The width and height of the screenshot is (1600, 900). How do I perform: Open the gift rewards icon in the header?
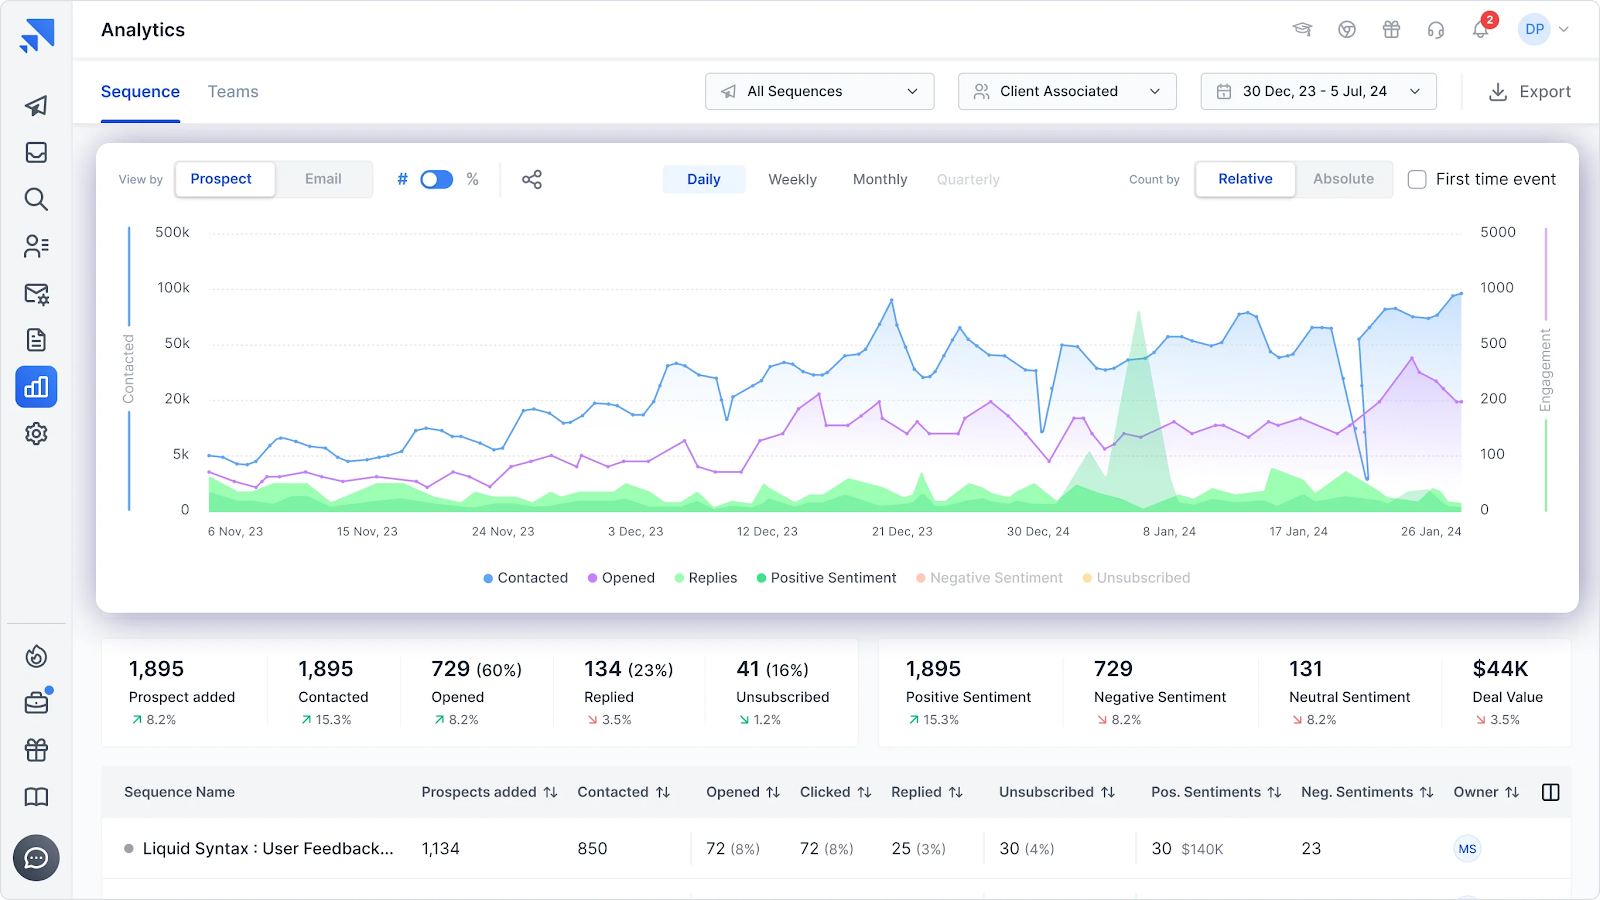click(1391, 29)
